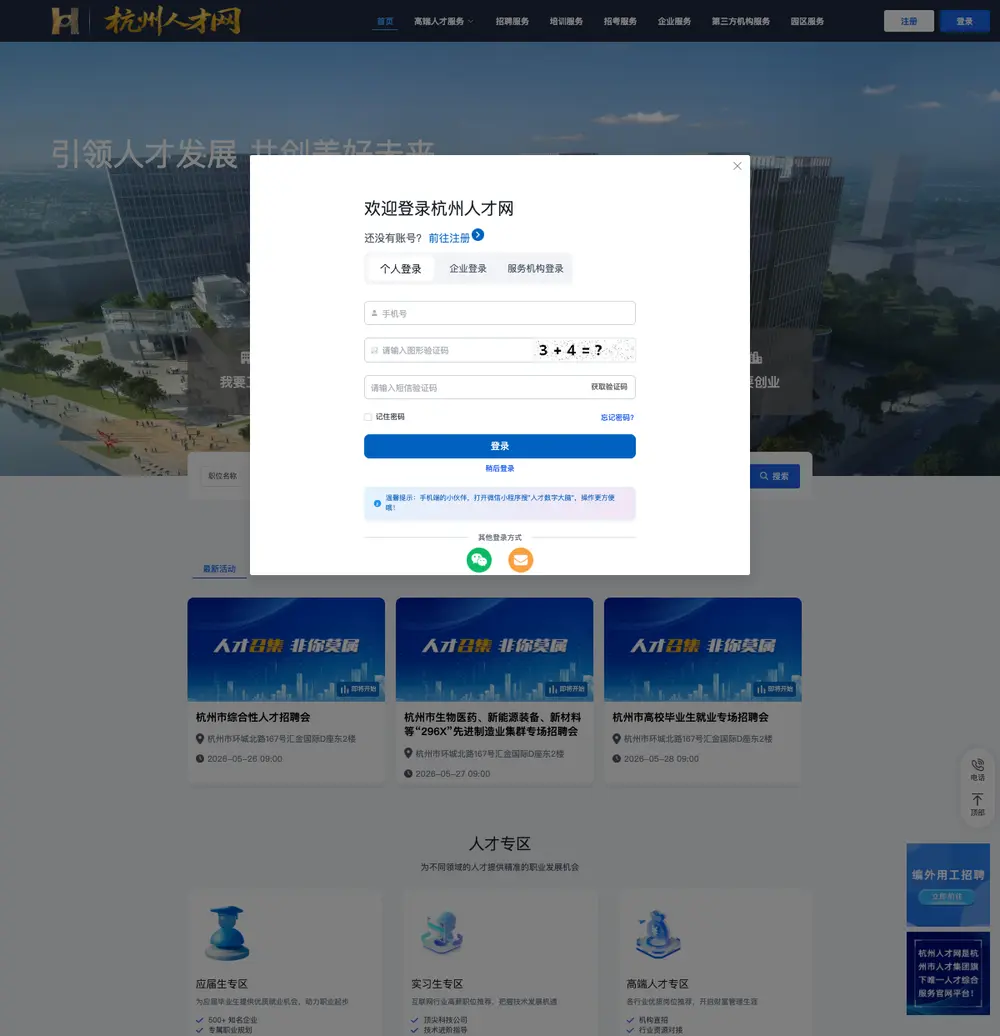This screenshot has height=1036, width=1000.
Task: Click the 稍后登录 link
Action: click(x=499, y=468)
